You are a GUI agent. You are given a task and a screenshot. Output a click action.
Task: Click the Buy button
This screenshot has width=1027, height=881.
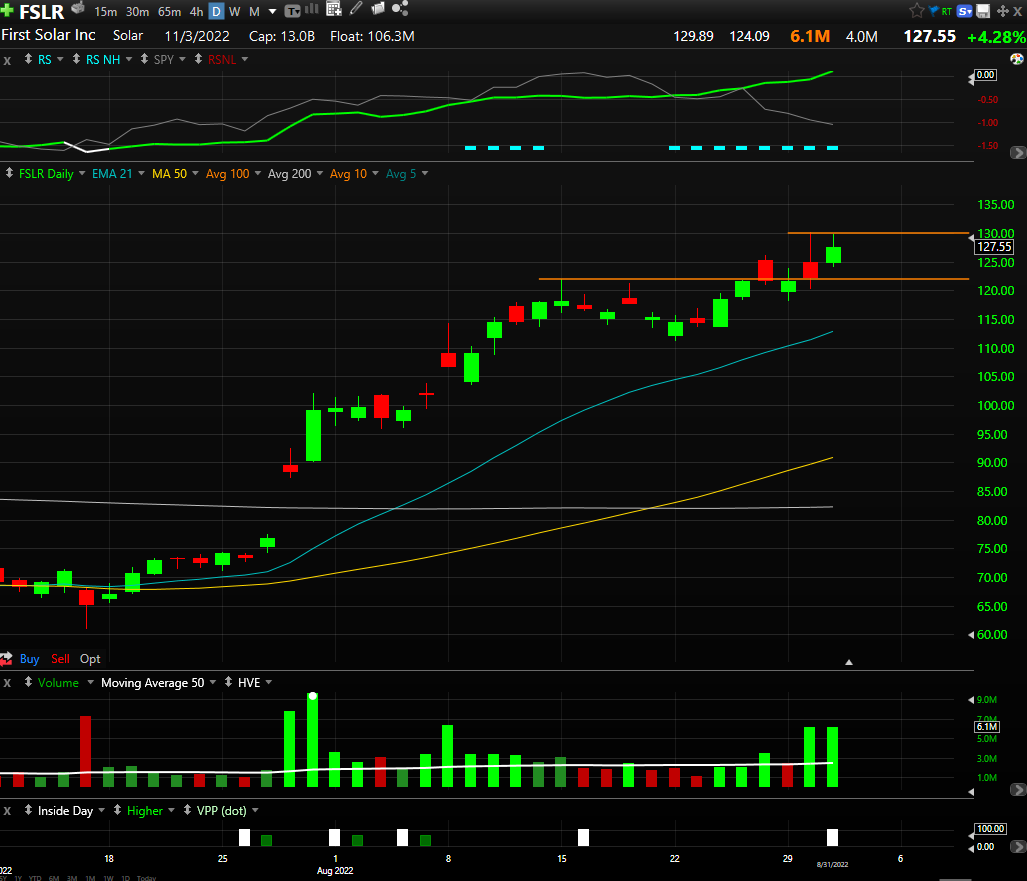point(29,659)
